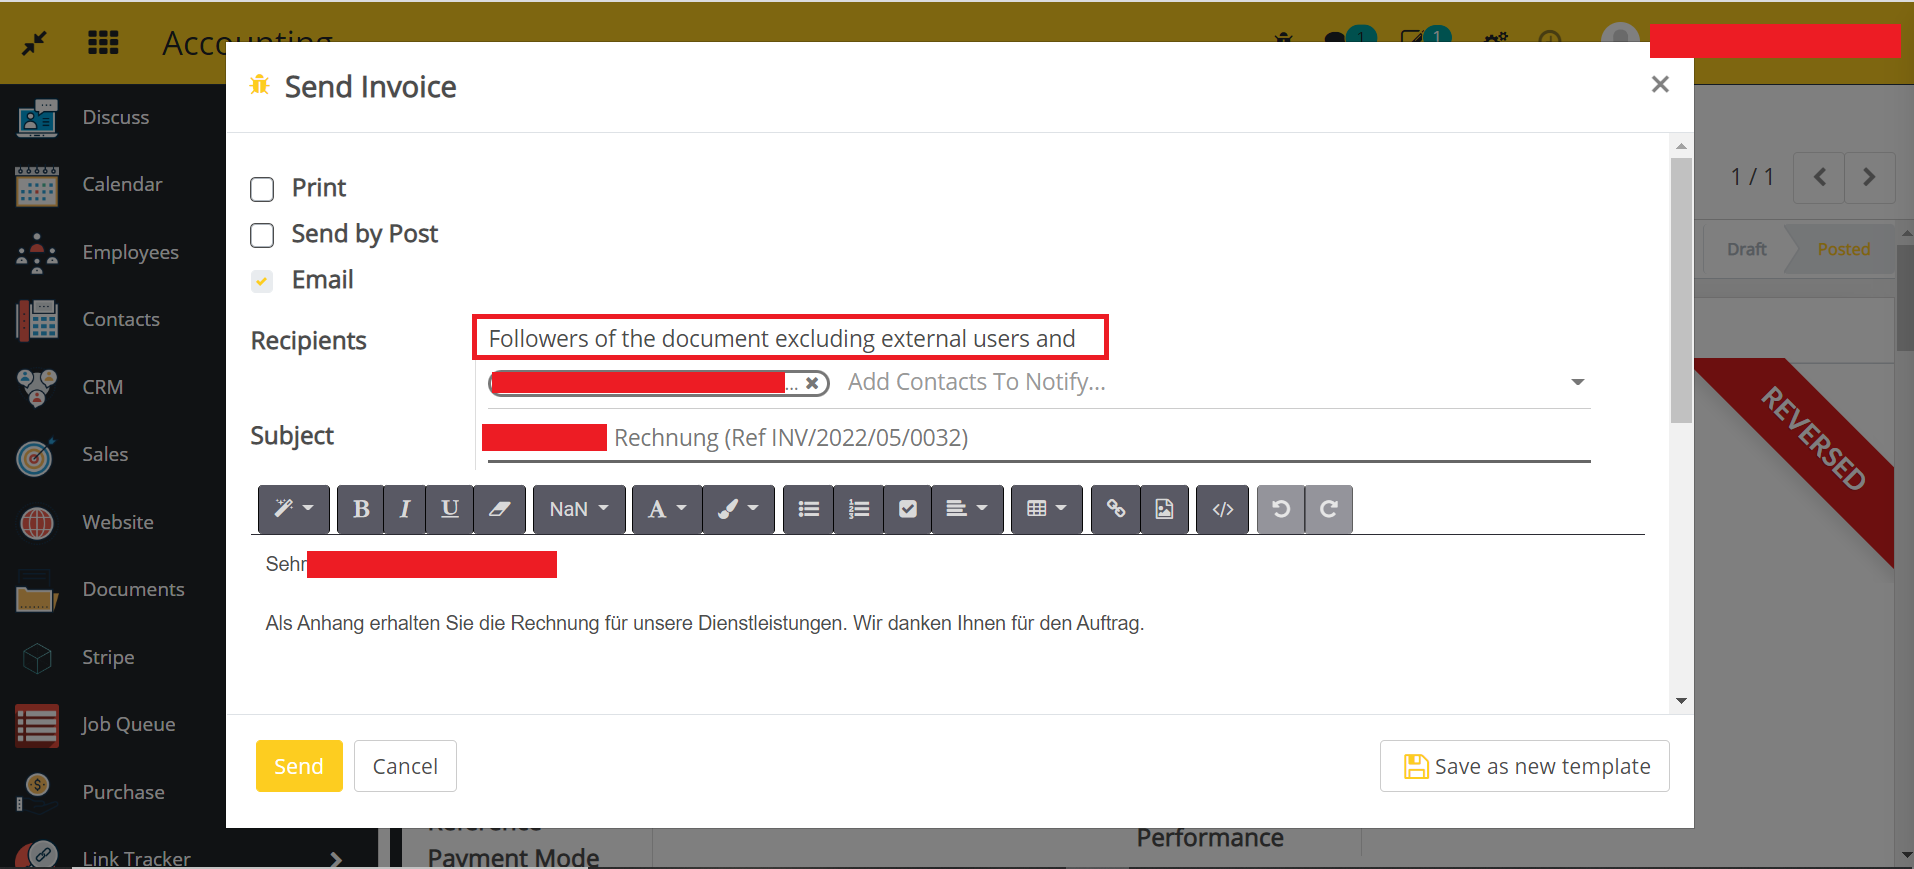This screenshot has width=1914, height=869.
Task: Close the Send Invoice dialog
Action: [x=1660, y=85]
